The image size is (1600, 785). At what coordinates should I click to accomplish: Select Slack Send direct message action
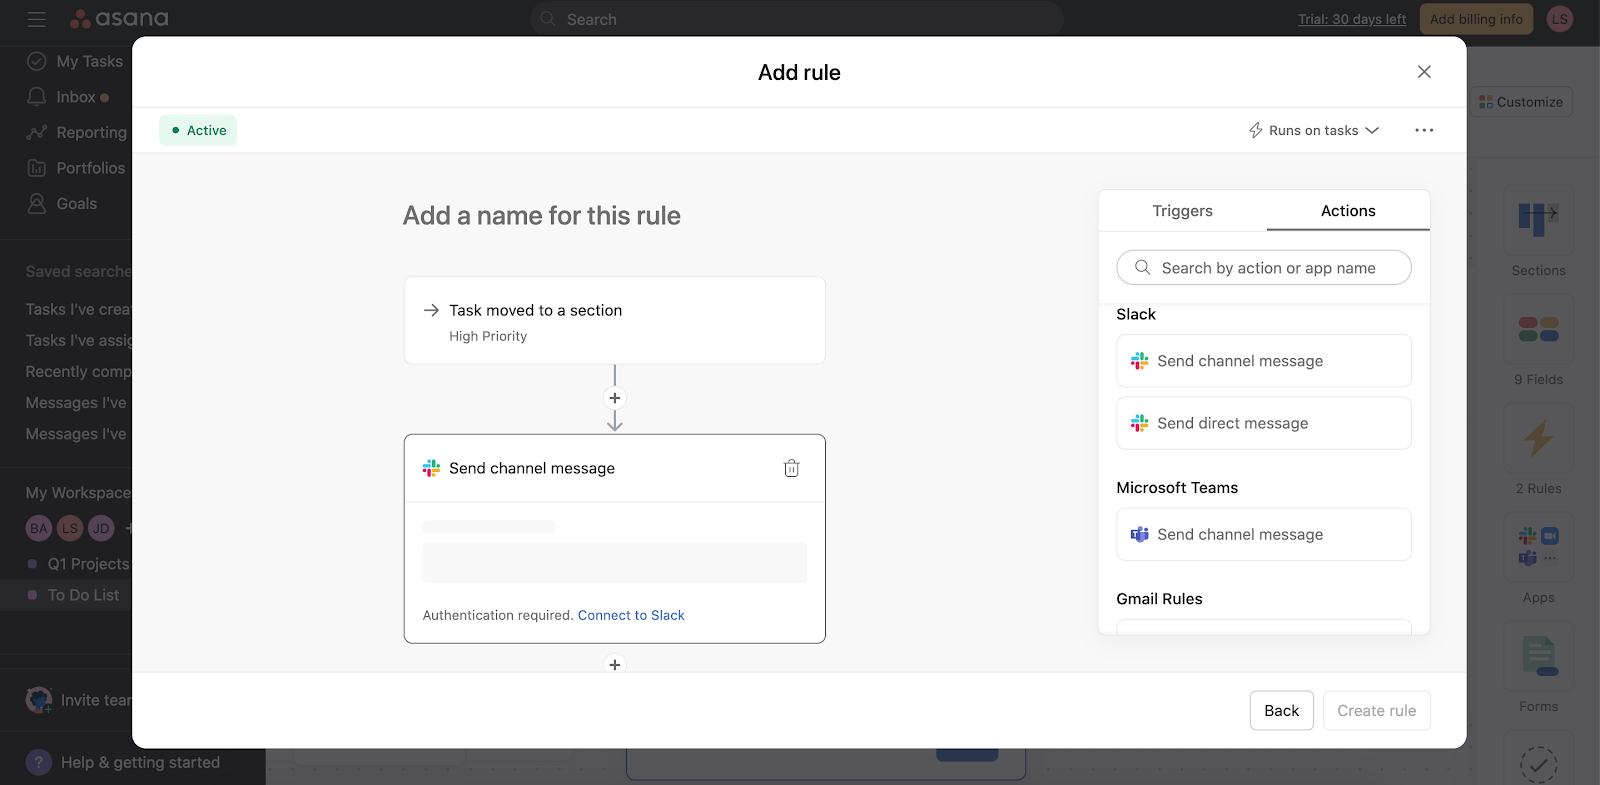[x=1264, y=423]
